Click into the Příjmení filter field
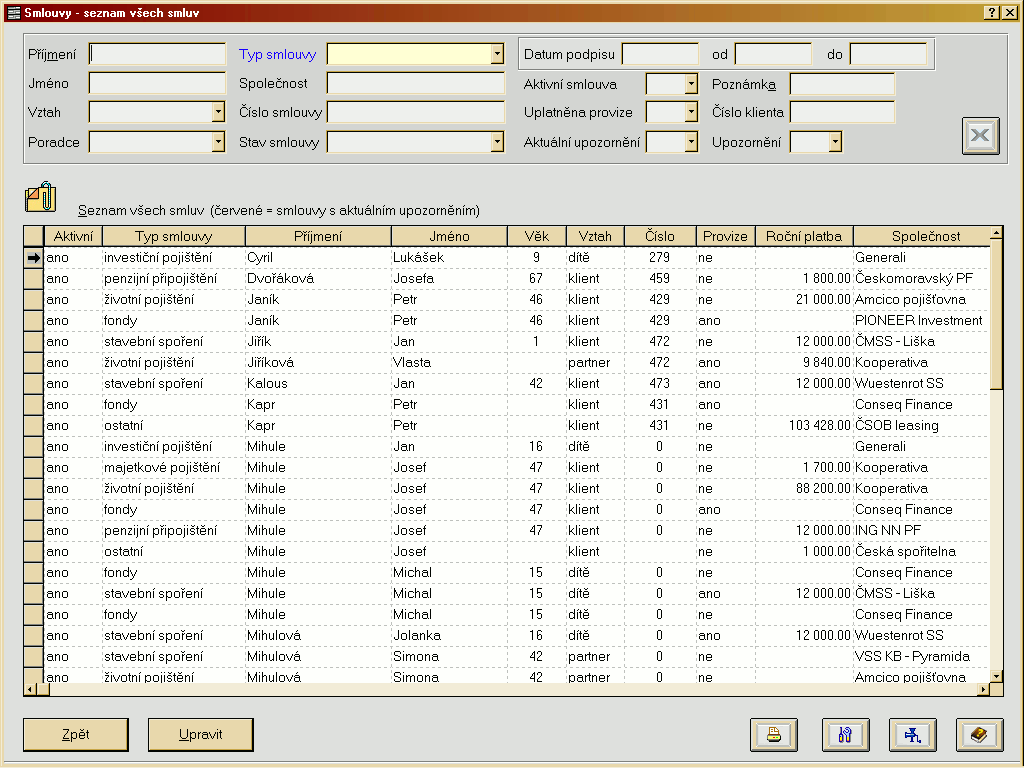 tap(157, 54)
